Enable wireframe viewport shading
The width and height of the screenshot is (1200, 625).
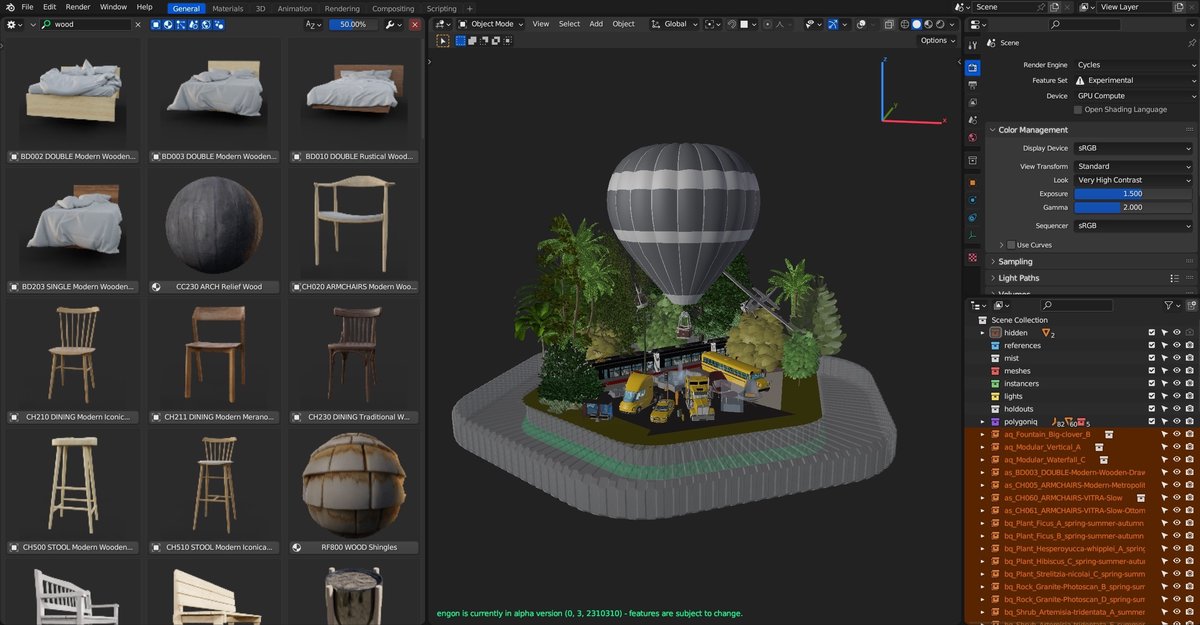point(903,24)
